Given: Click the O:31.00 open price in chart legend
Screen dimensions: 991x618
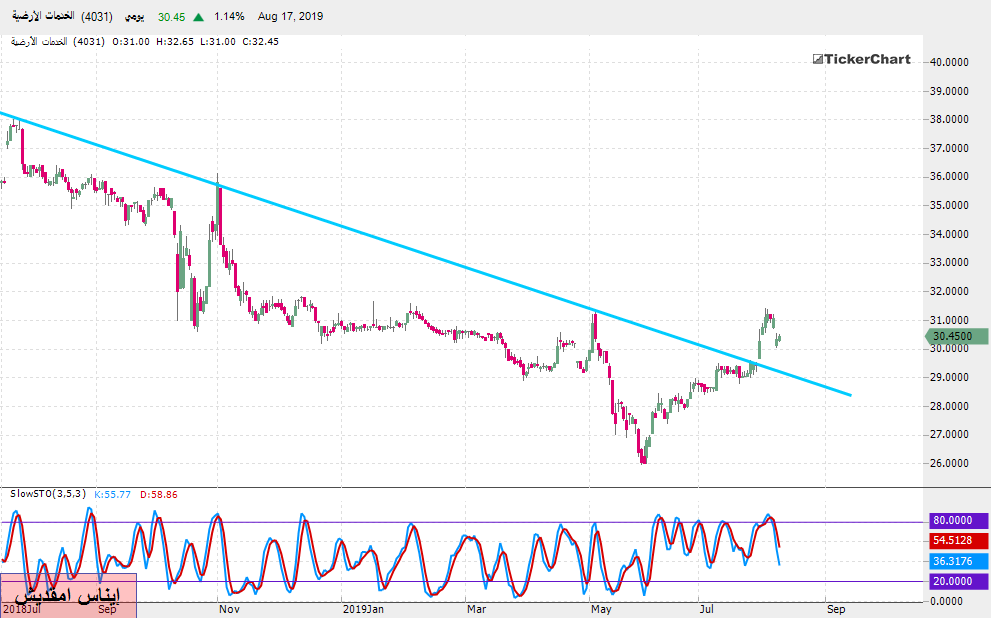Looking at the screenshot, I should coord(132,41).
